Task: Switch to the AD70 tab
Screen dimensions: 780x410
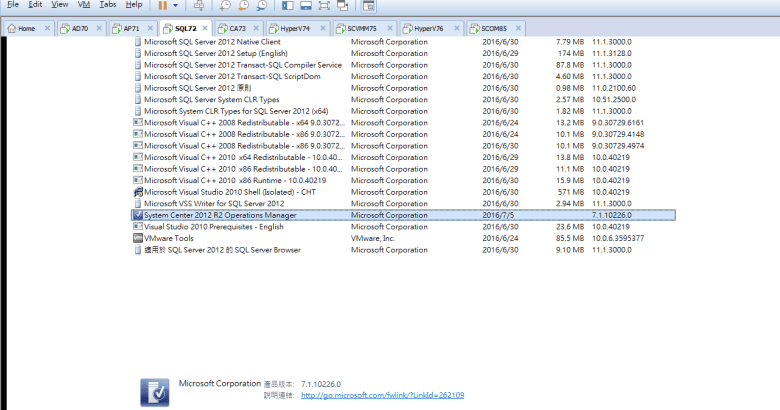Action: pyautogui.click(x=78, y=28)
